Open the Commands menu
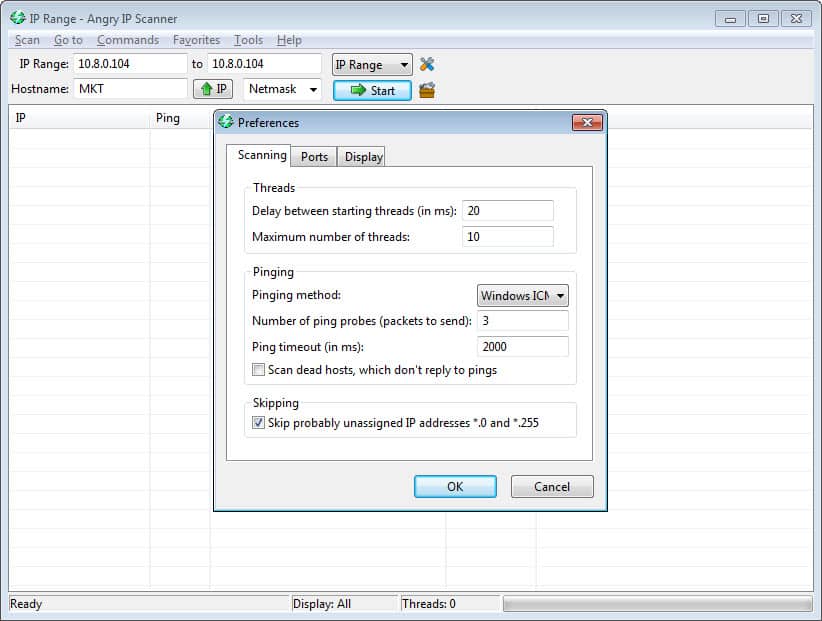Image resolution: width=822 pixels, height=621 pixels. 128,40
